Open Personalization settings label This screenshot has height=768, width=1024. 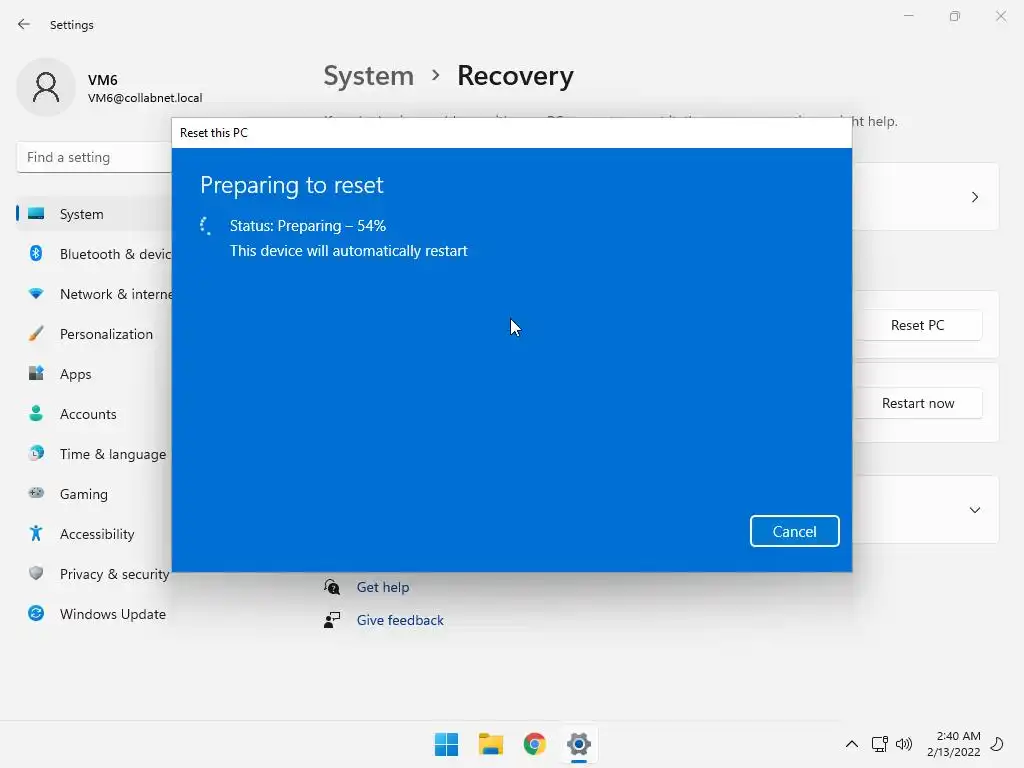[x=106, y=334]
